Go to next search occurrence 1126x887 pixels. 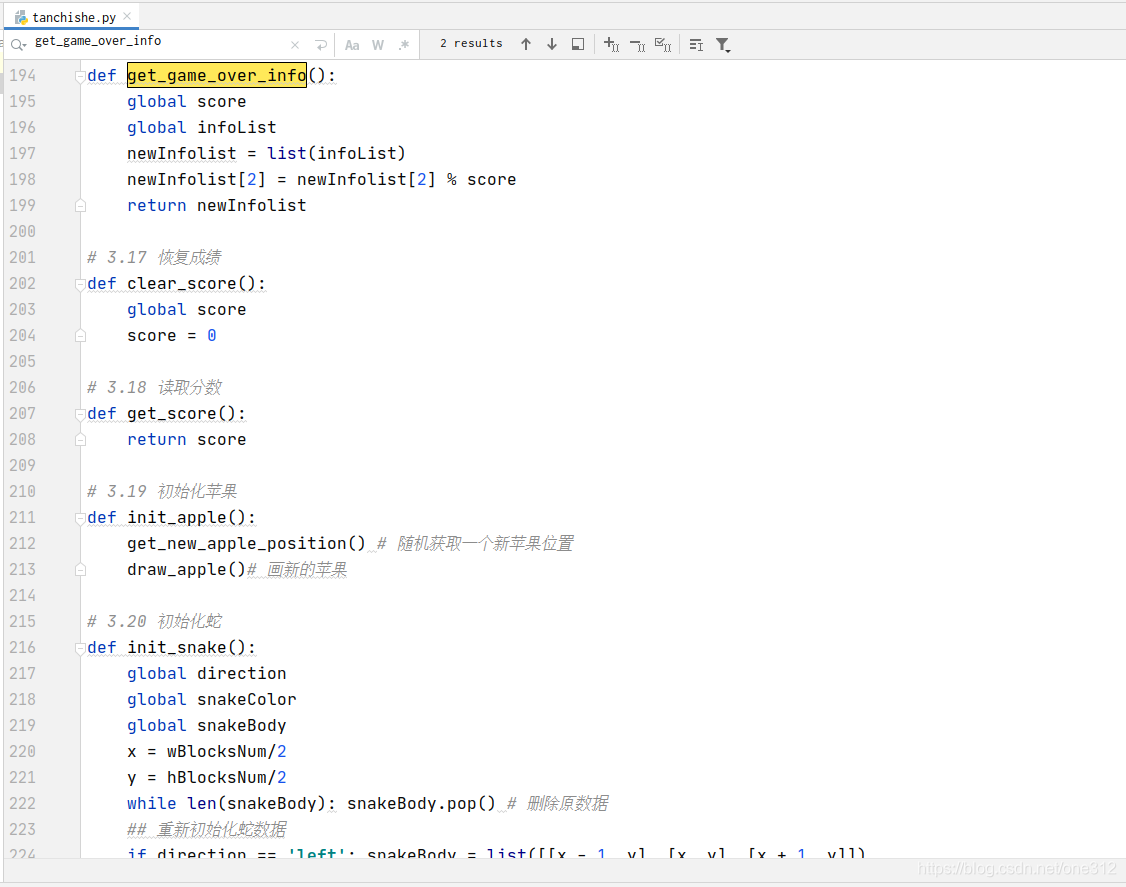(552, 45)
